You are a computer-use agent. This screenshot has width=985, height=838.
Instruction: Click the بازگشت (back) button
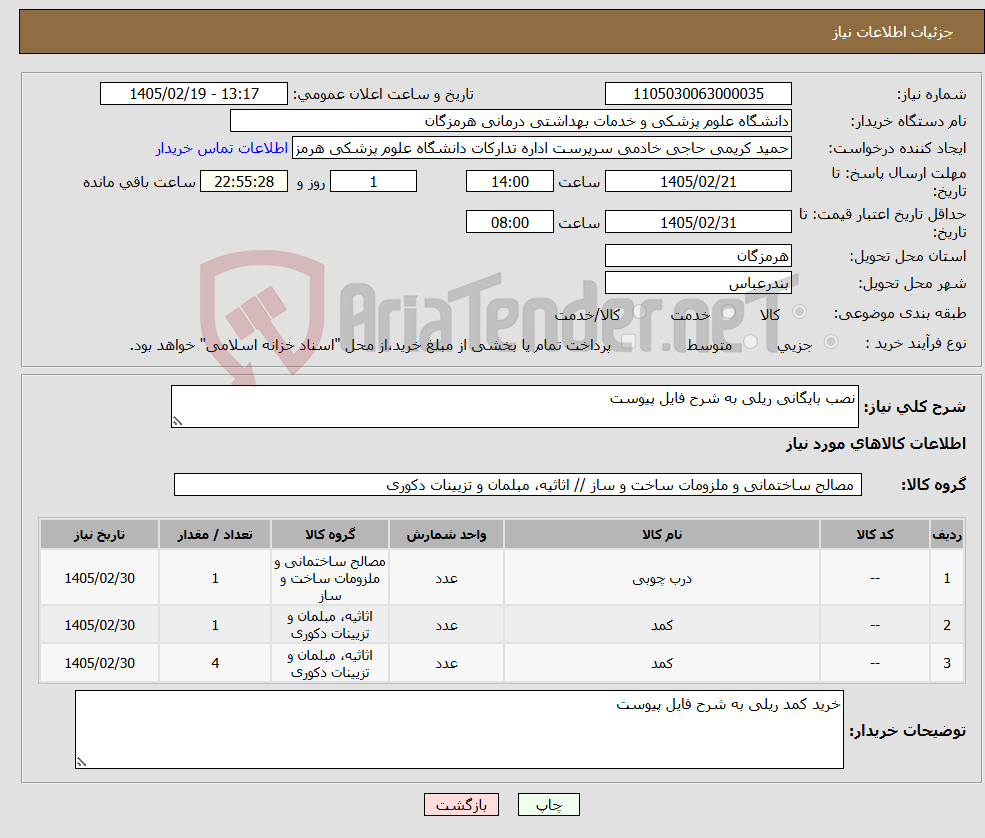click(461, 805)
